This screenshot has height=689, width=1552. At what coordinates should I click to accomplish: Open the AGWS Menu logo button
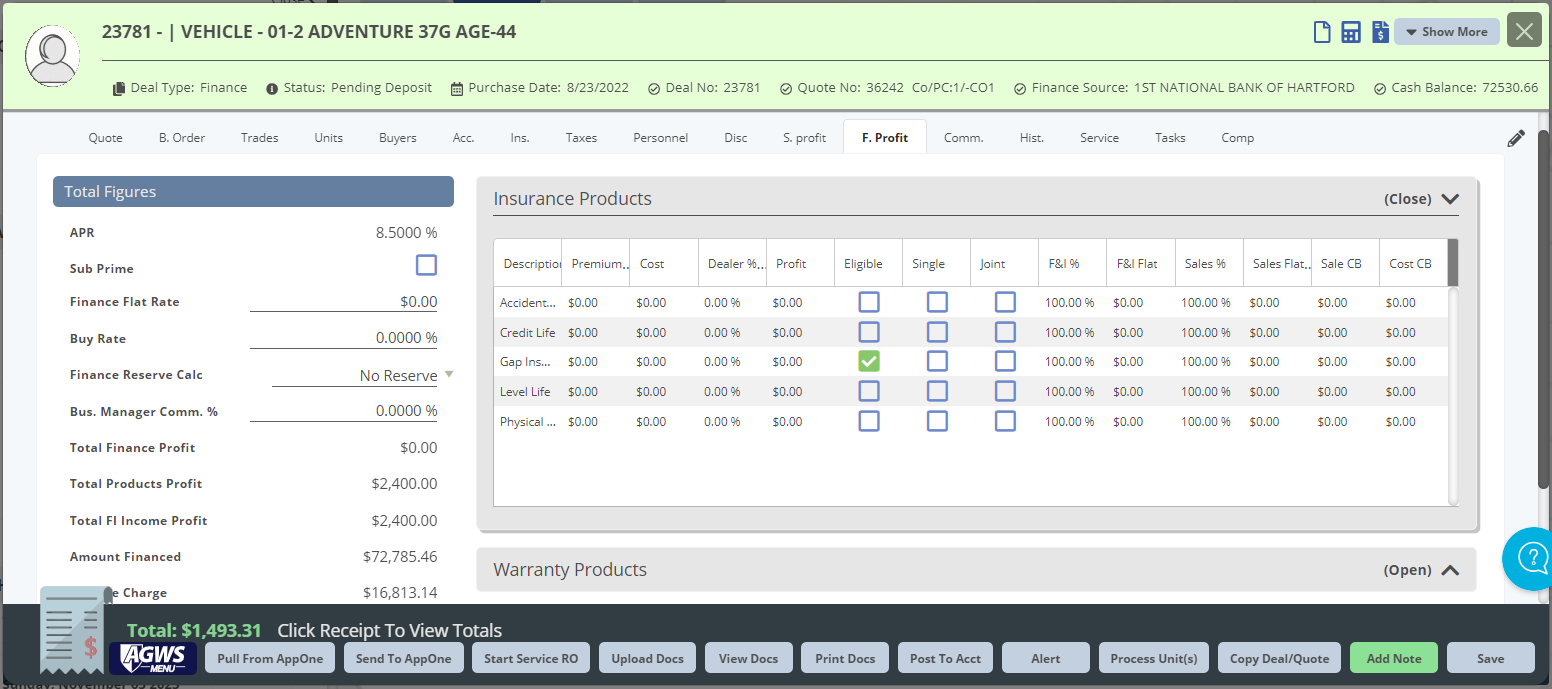click(x=153, y=657)
